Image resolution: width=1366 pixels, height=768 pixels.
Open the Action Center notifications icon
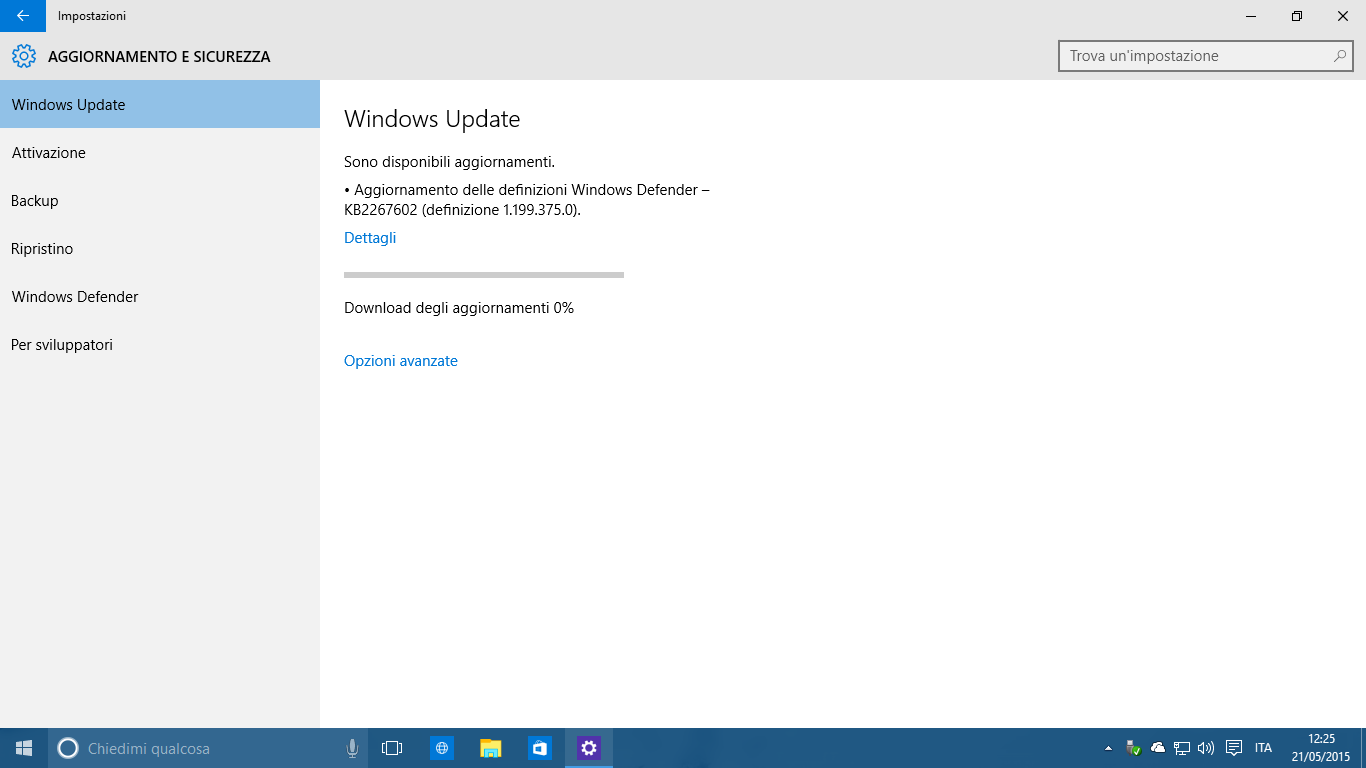point(1234,748)
